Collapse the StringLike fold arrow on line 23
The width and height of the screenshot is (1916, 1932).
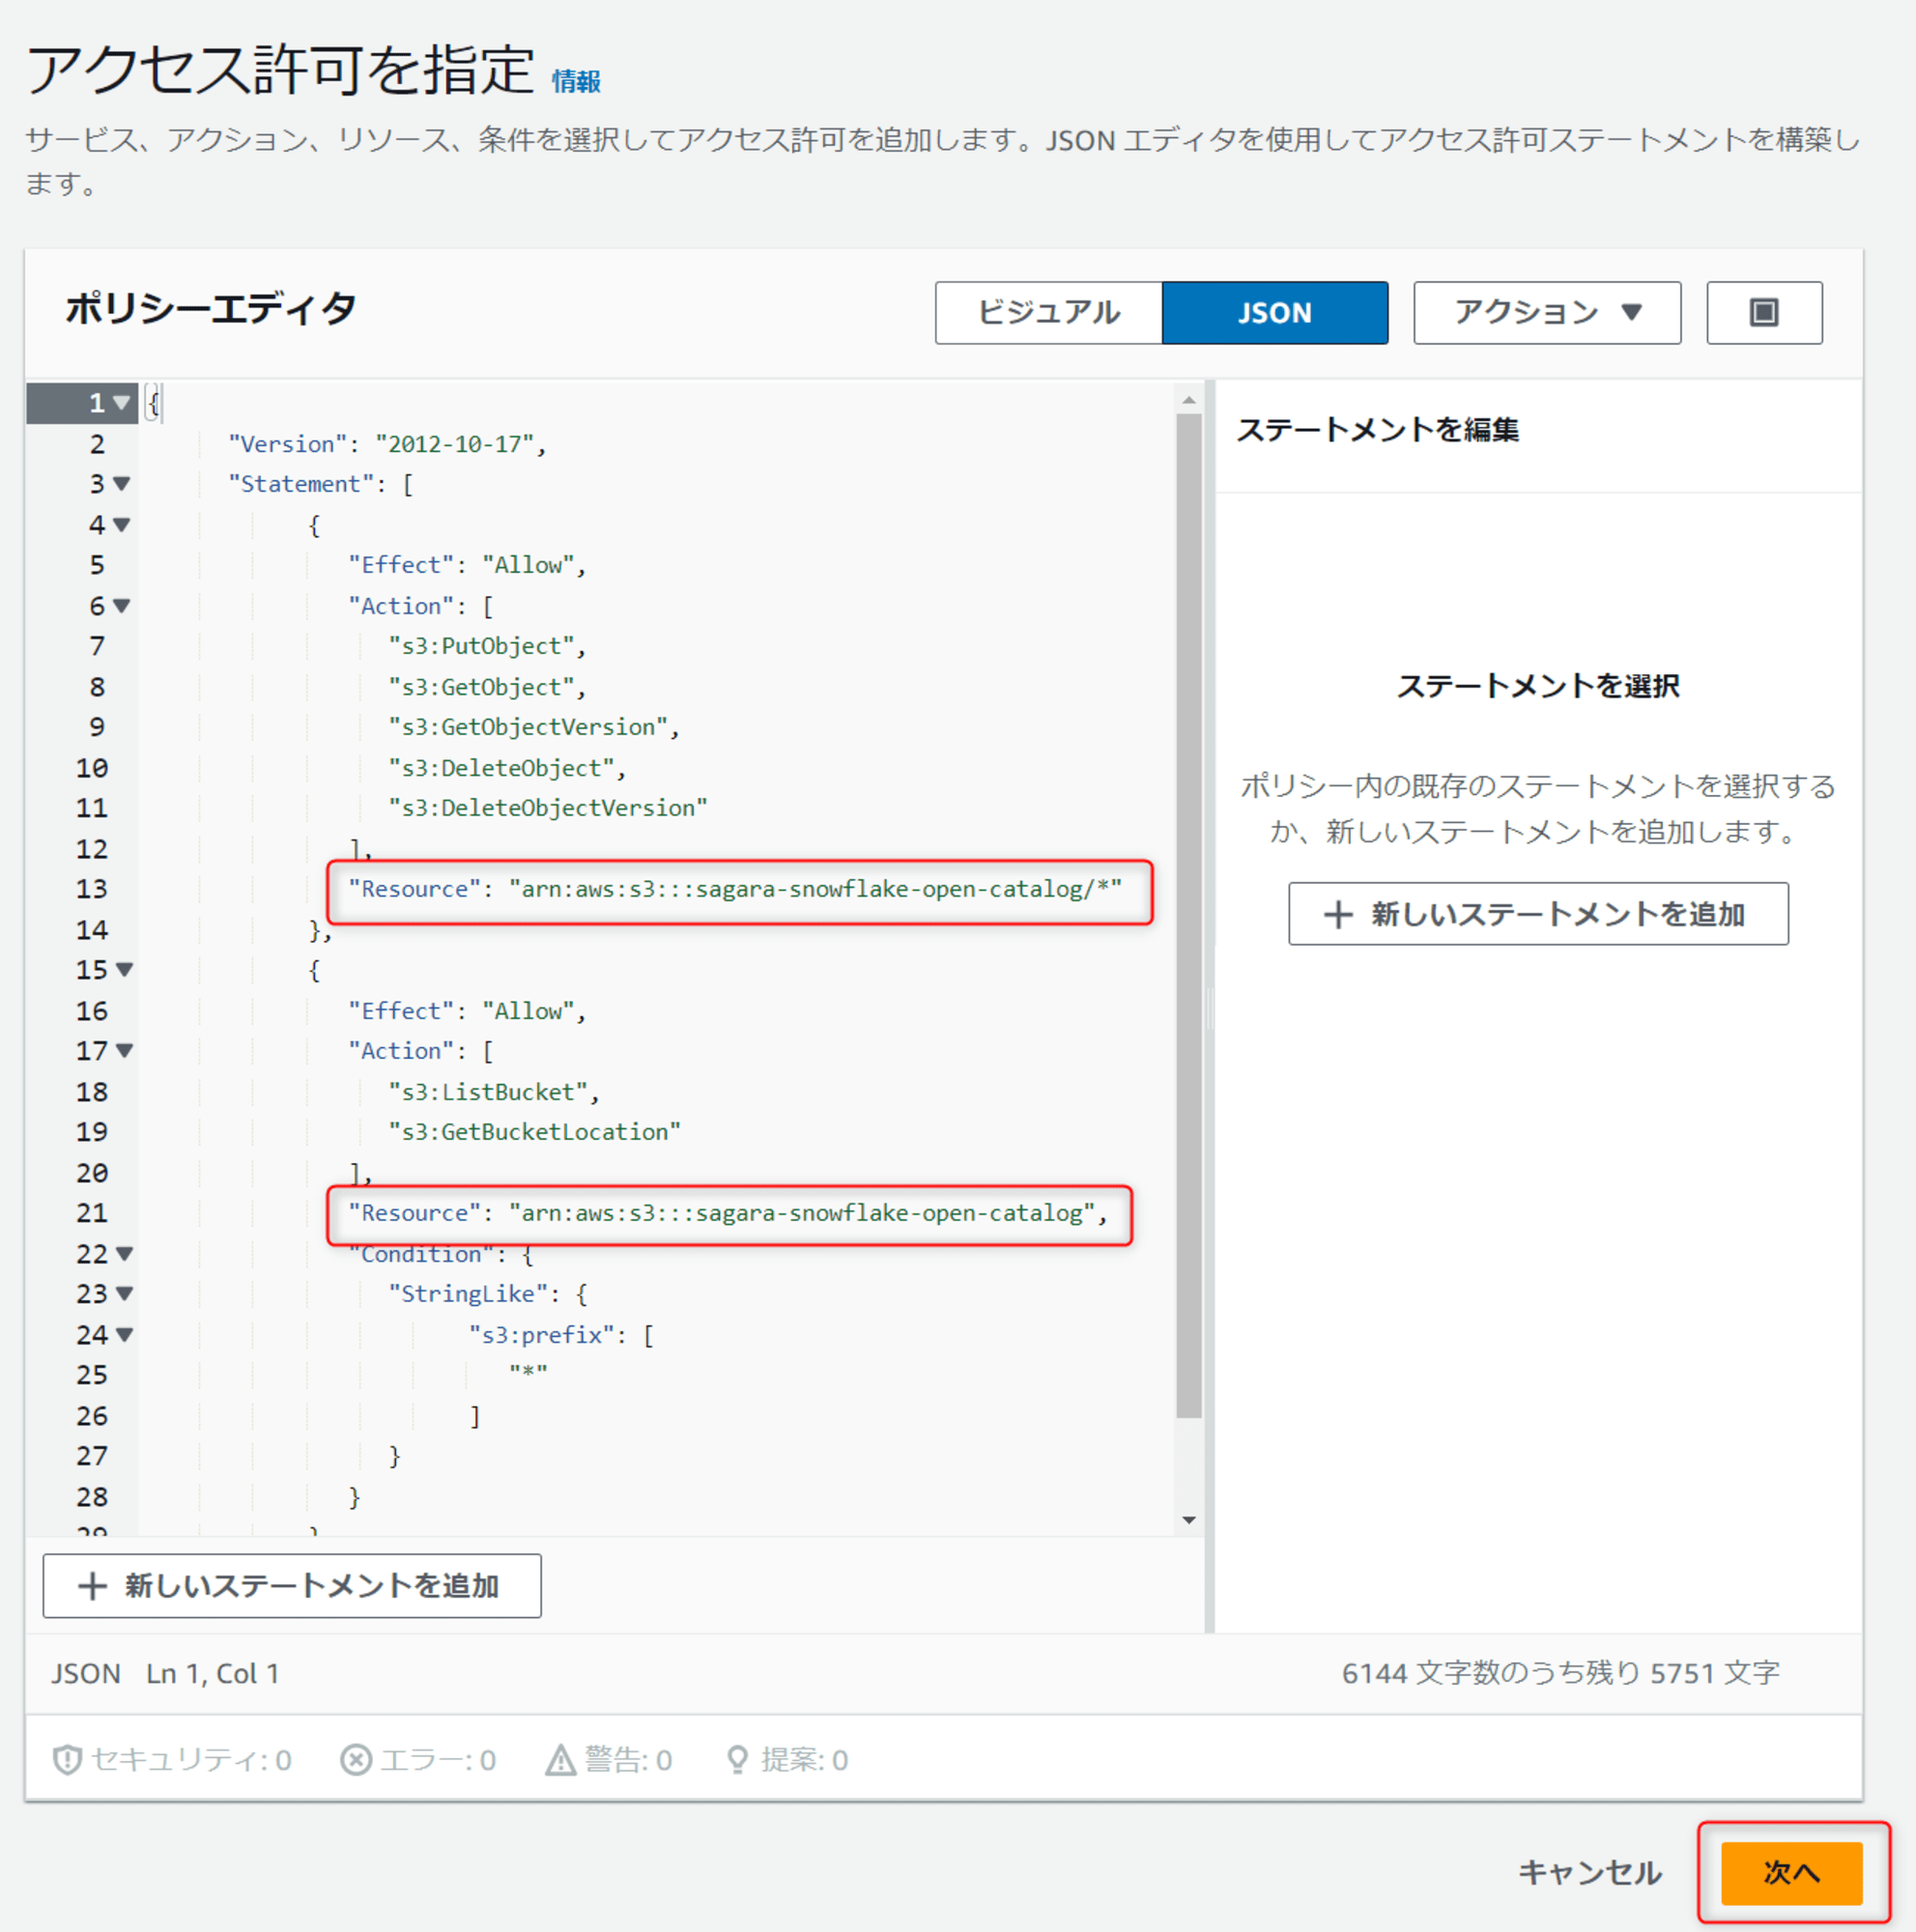pyautogui.click(x=125, y=1294)
